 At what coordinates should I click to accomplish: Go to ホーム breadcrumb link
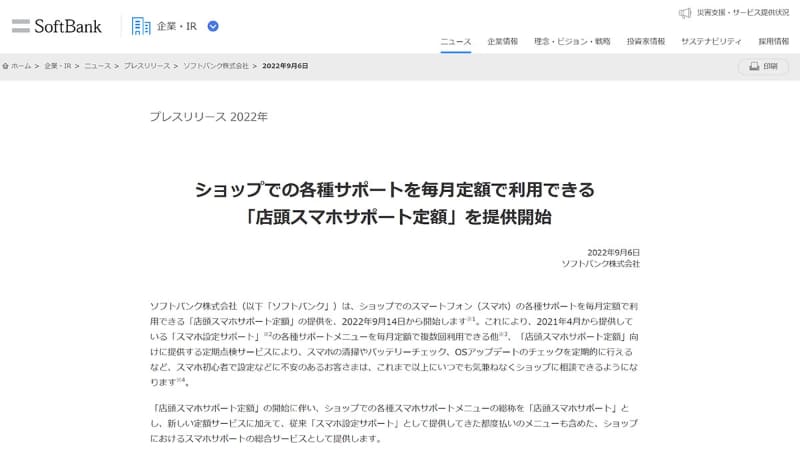(21, 66)
